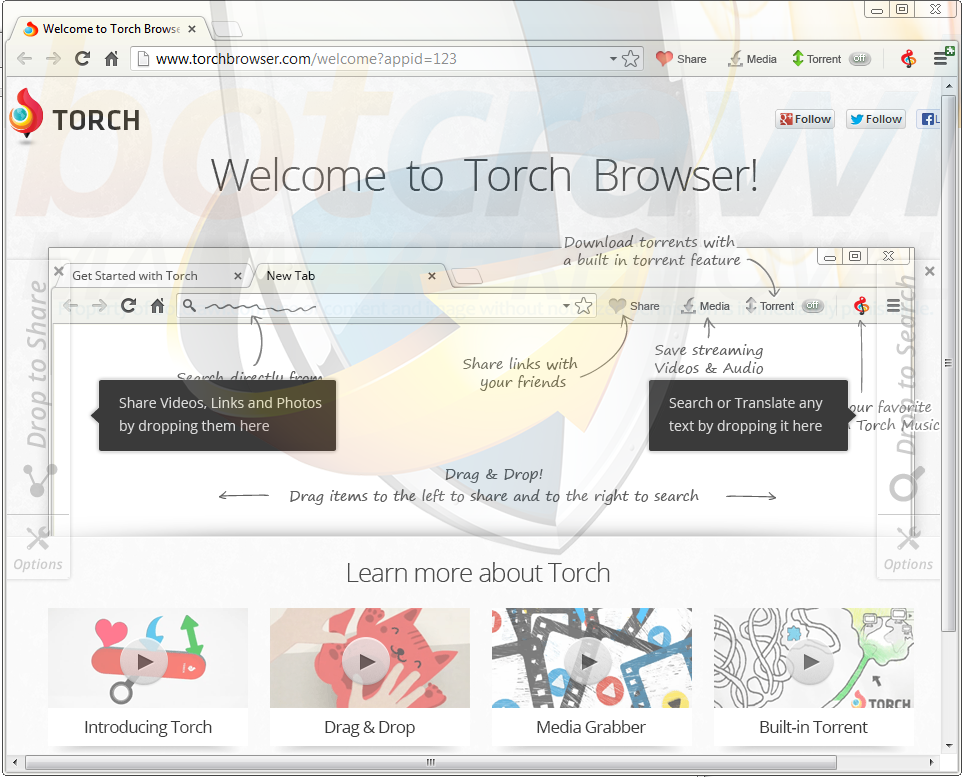Screen dimensions: 962x777
Task: Click the Introducing Torch caption
Action: (x=148, y=727)
